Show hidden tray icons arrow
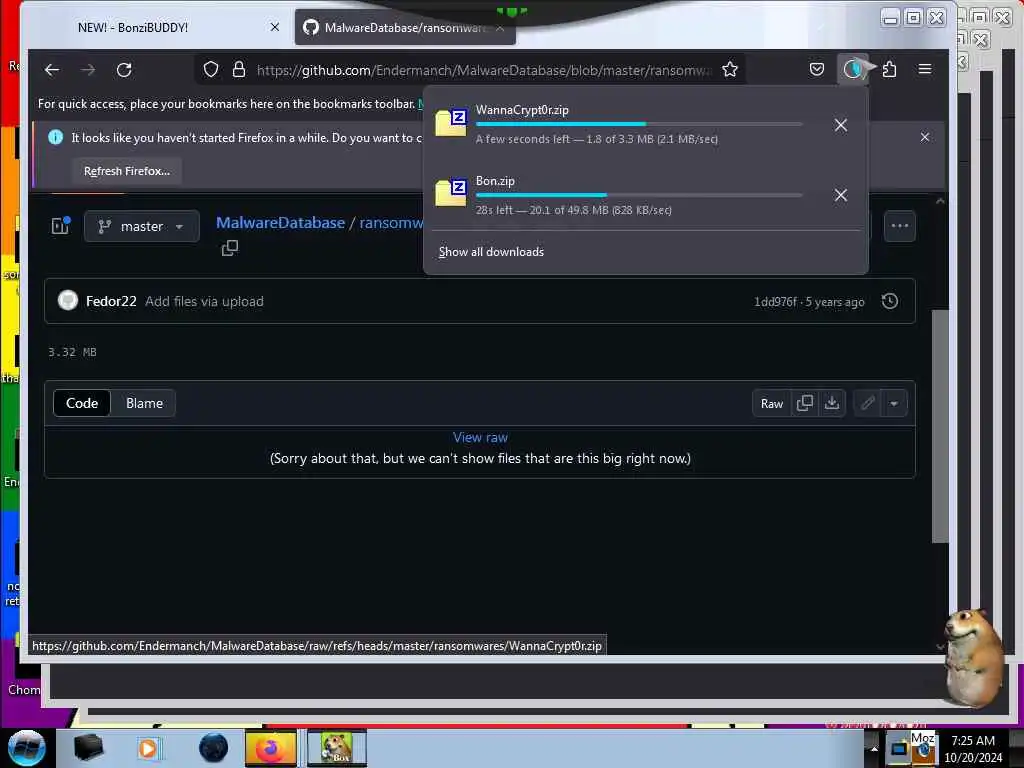This screenshot has width=1024, height=768. 874,748
